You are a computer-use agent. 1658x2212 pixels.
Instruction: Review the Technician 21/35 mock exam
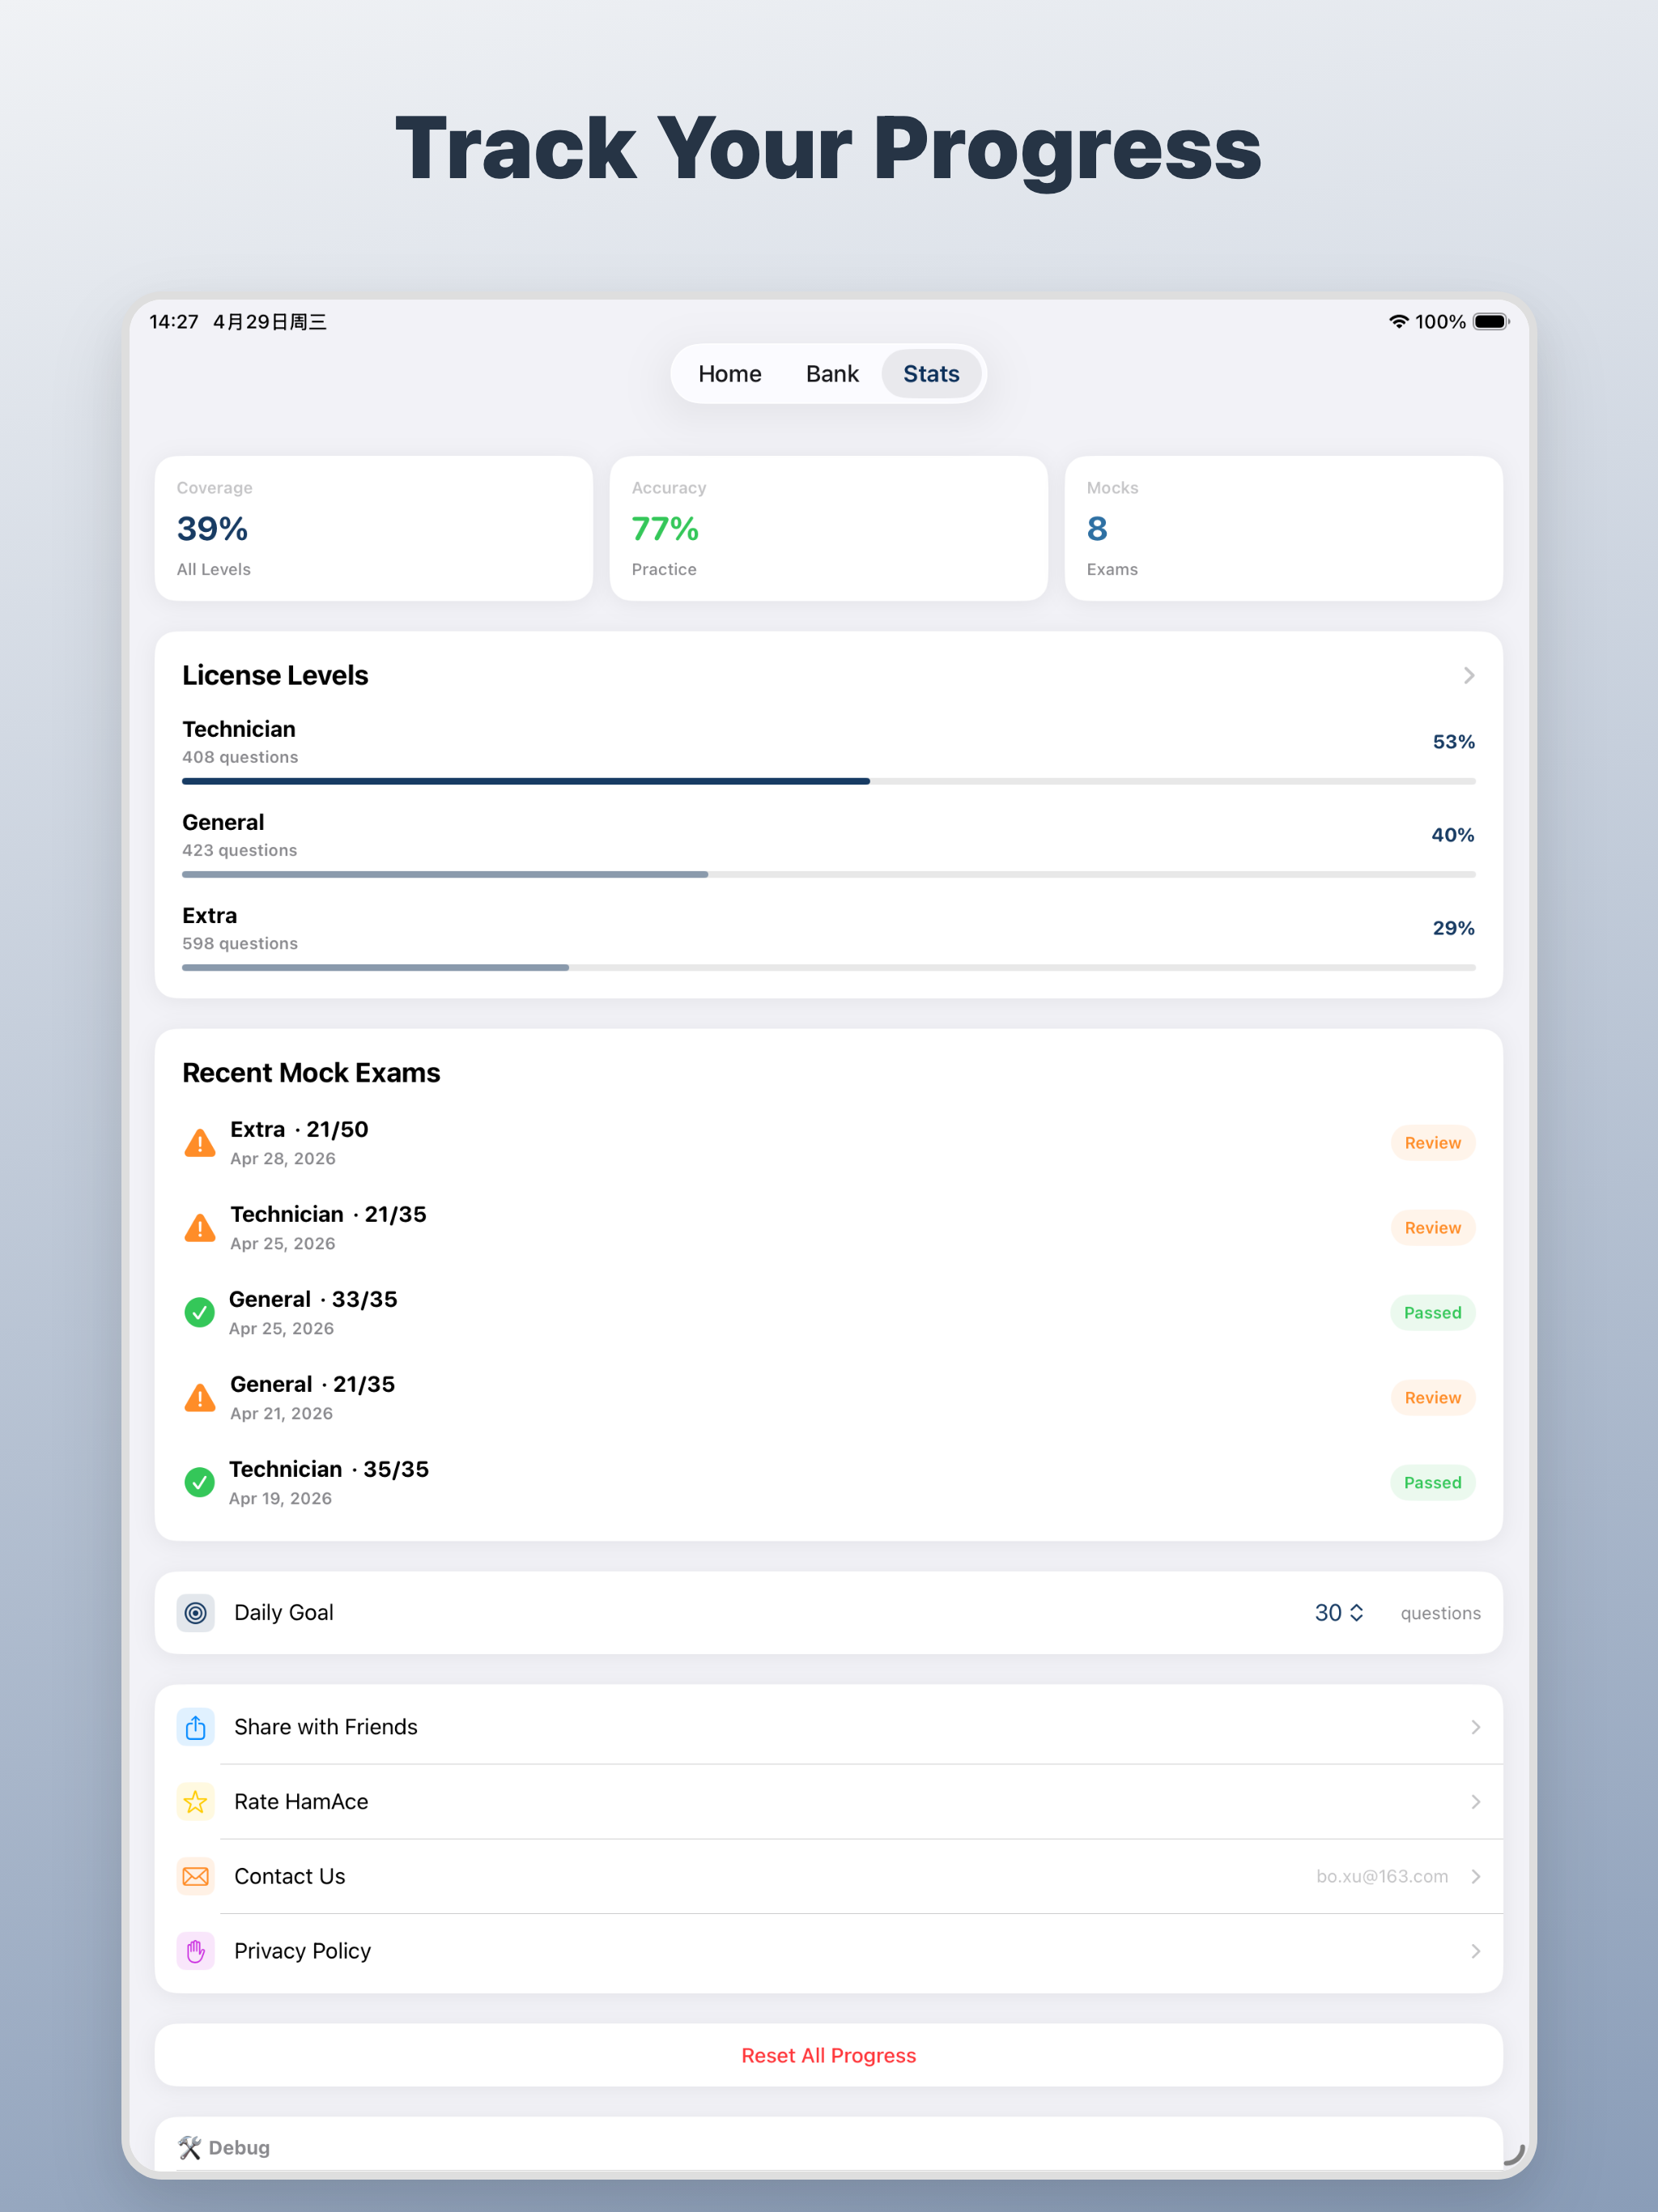point(1432,1228)
